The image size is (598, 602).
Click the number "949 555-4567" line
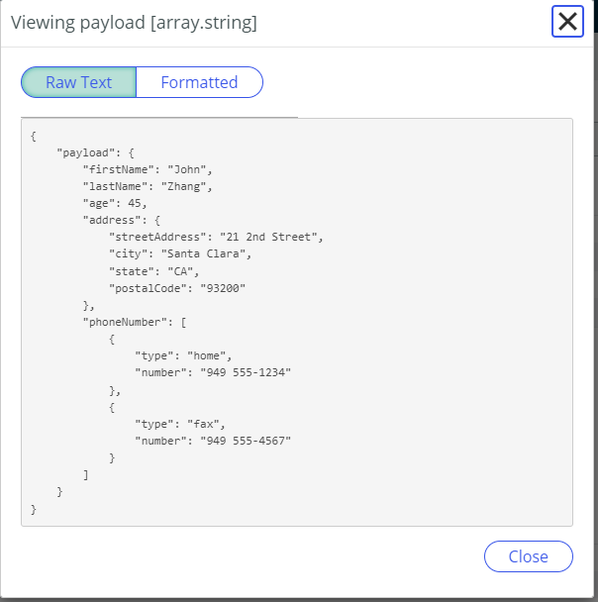click(213, 441)
